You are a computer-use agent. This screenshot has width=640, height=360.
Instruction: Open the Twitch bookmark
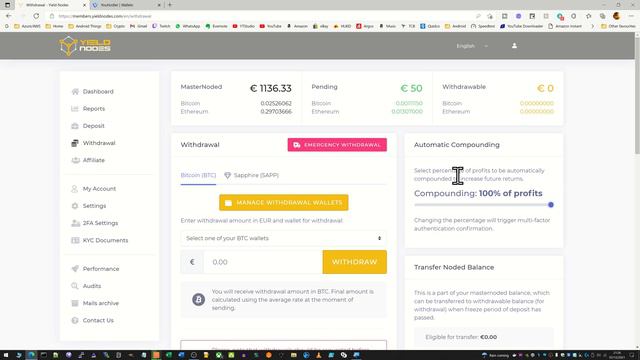[161, 26]
